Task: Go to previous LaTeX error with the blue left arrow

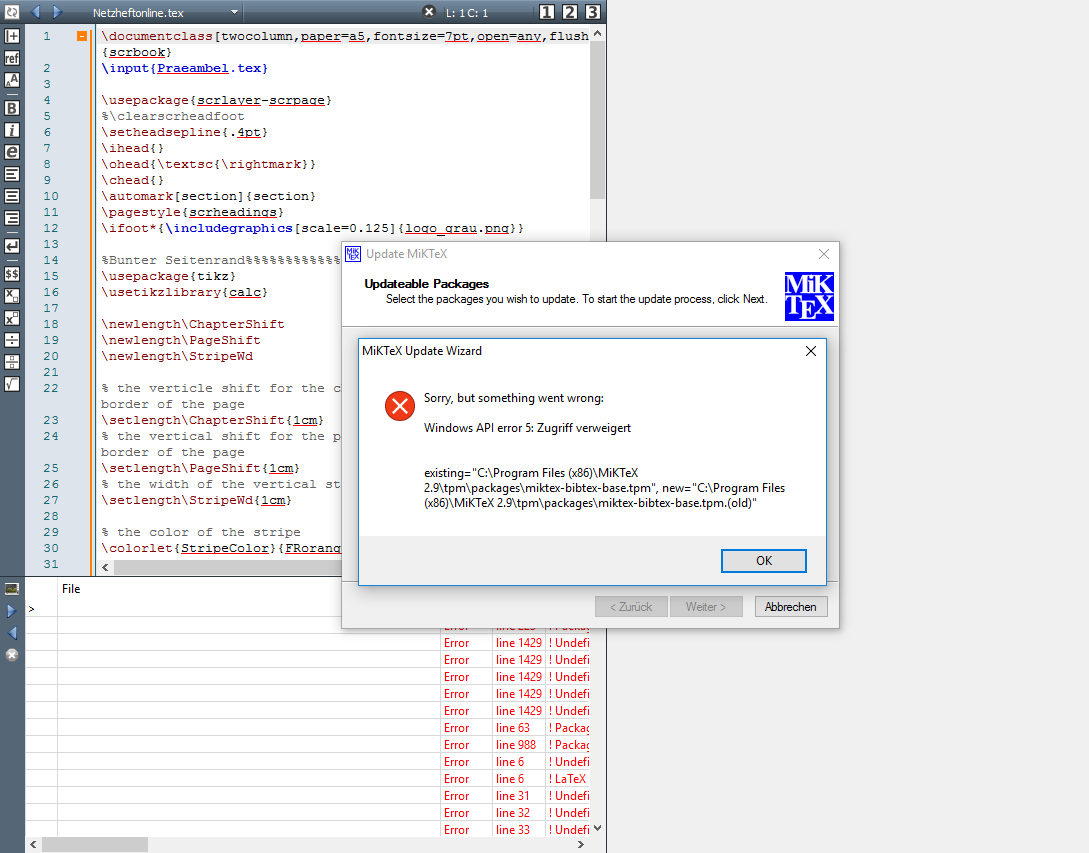Action: pyautogui.click(x=12, y=633)
